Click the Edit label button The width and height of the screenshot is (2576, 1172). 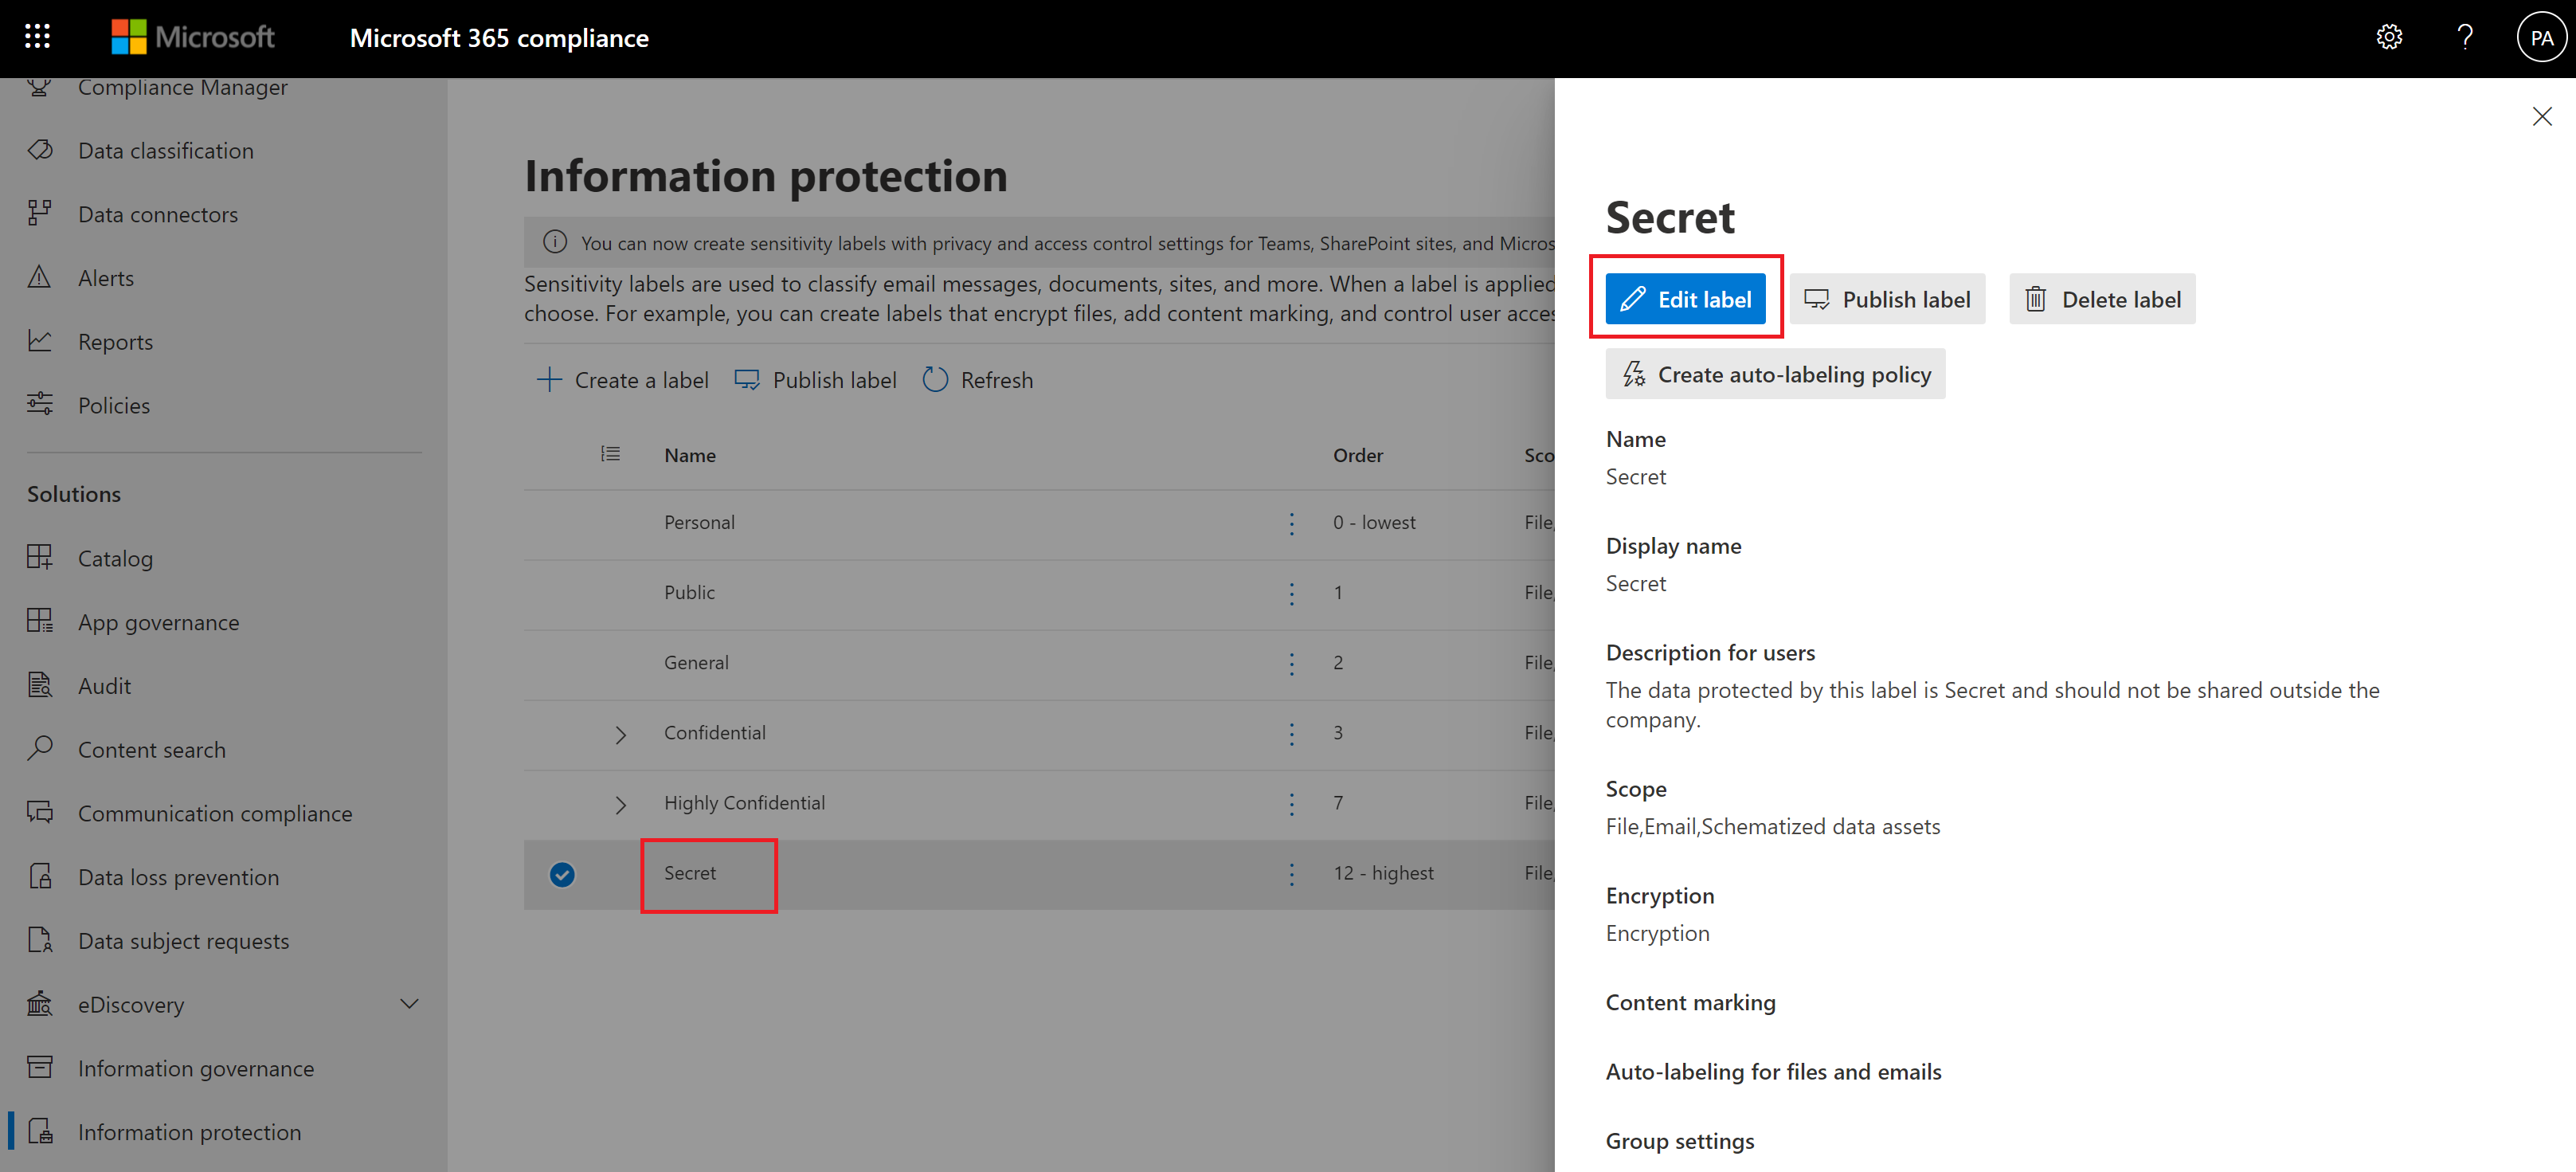[1685, 299]
